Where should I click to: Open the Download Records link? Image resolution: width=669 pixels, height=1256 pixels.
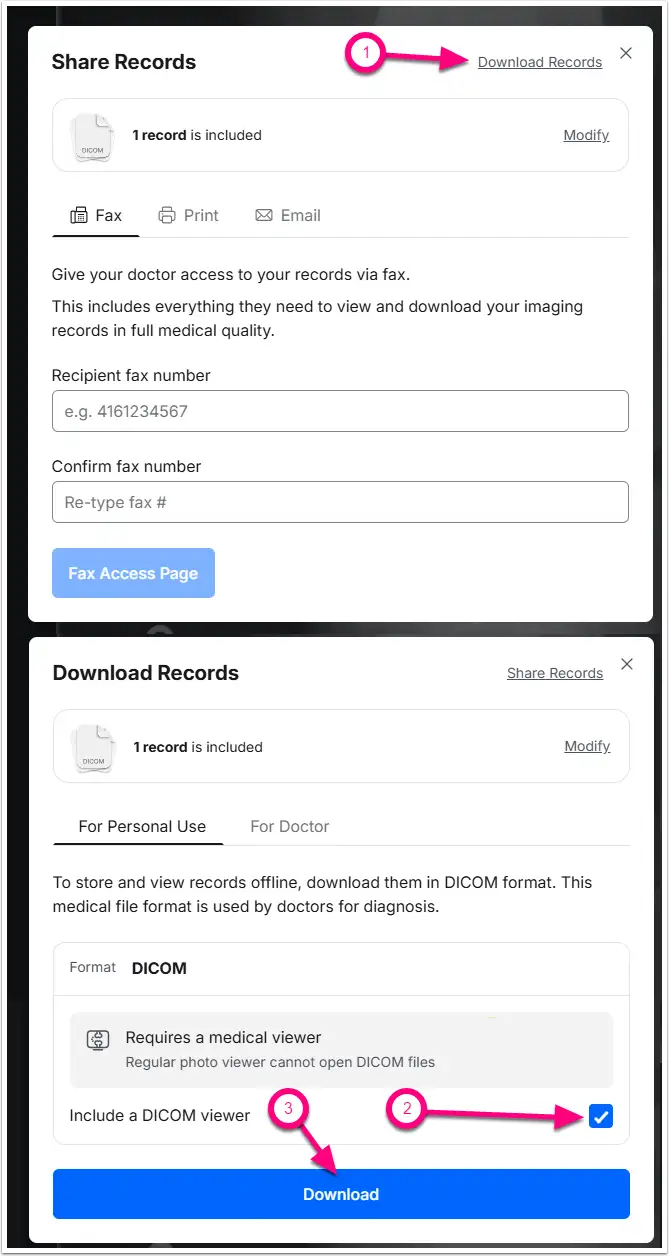pyautogui.click(x=540, y=62)
